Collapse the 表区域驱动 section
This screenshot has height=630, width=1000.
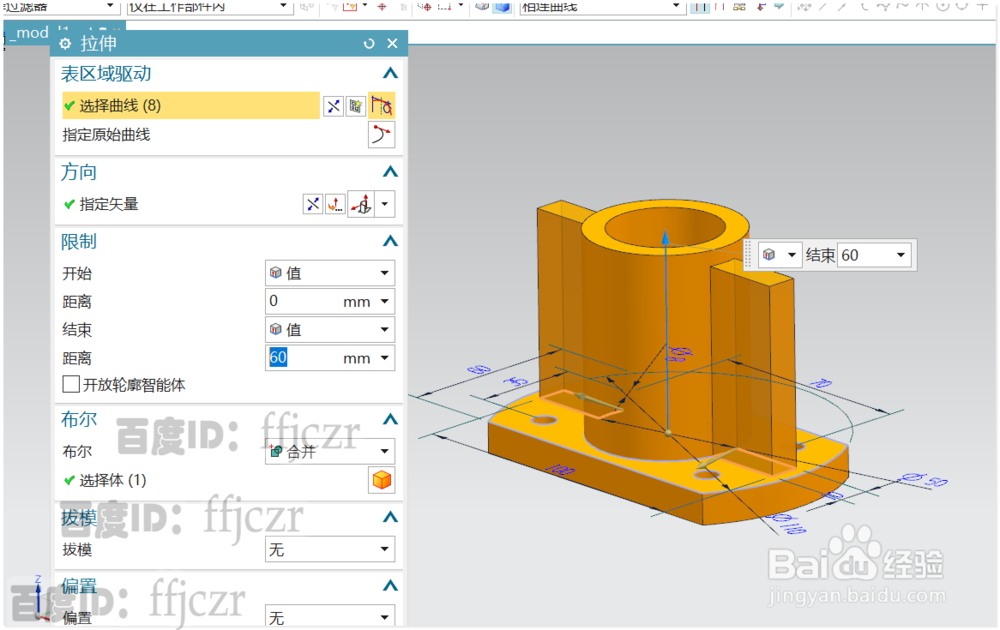390,73
